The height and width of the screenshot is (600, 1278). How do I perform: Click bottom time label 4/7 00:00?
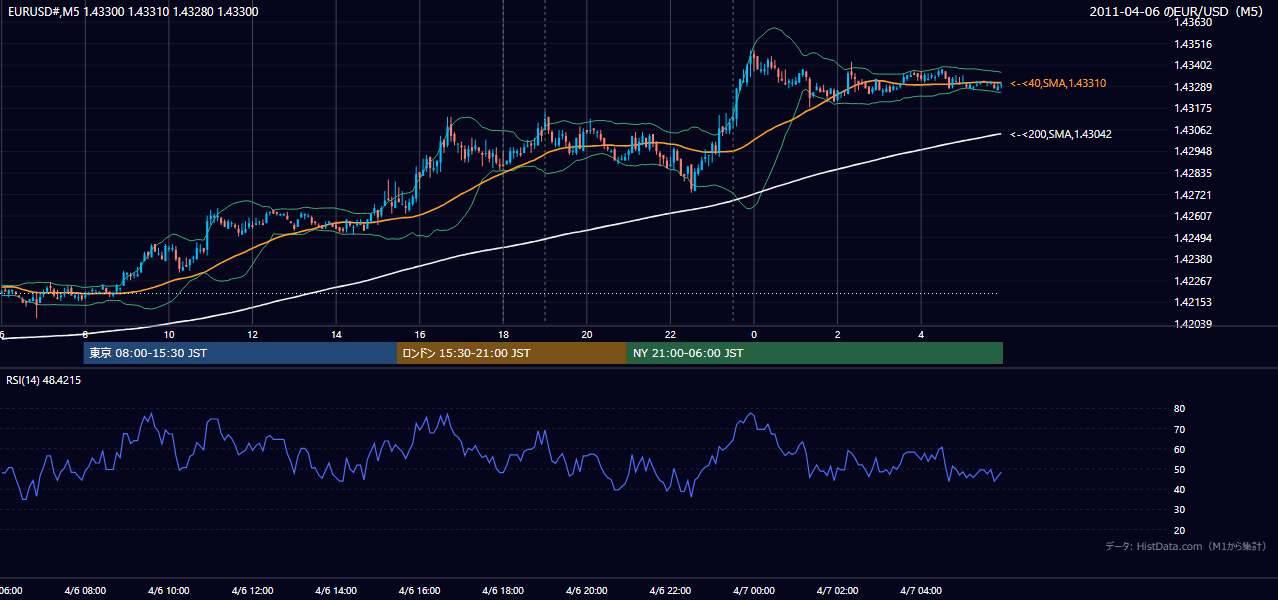pyautogui.click(x=753, y=591)
